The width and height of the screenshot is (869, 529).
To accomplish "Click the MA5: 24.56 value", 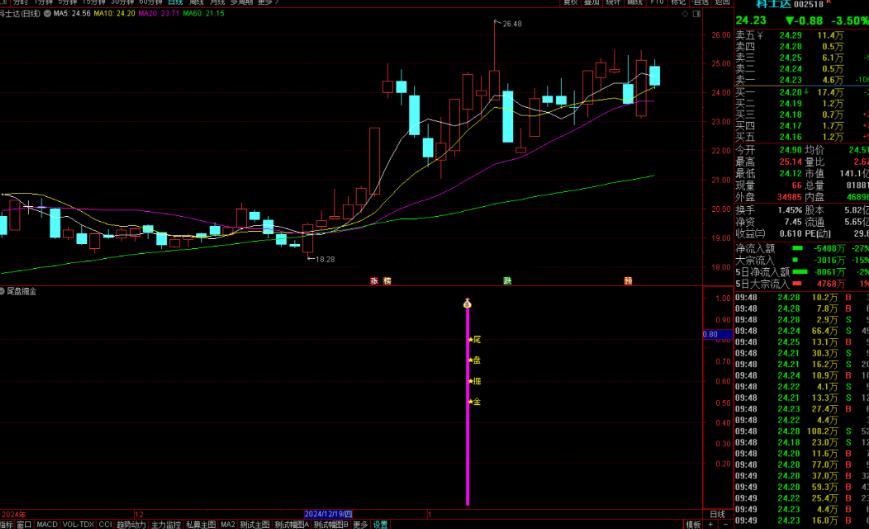I will click(71, 13).
